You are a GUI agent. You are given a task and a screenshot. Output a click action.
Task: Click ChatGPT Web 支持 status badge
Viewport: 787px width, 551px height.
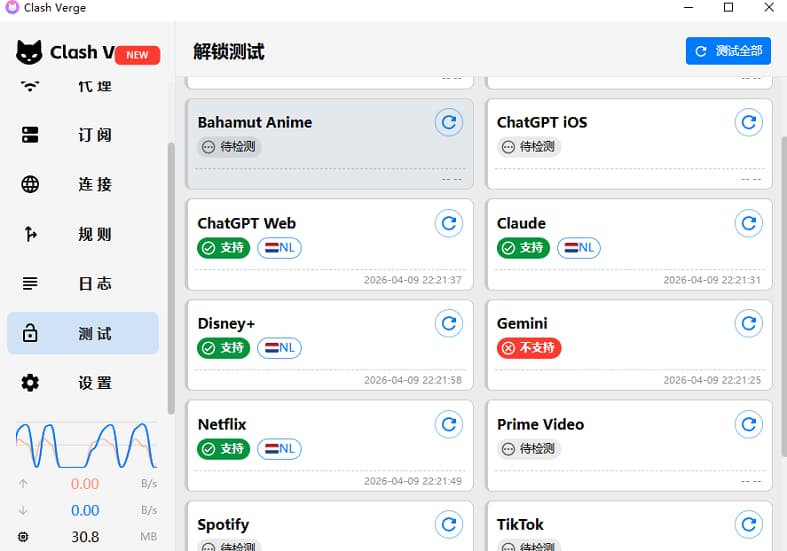pos(223,247)
